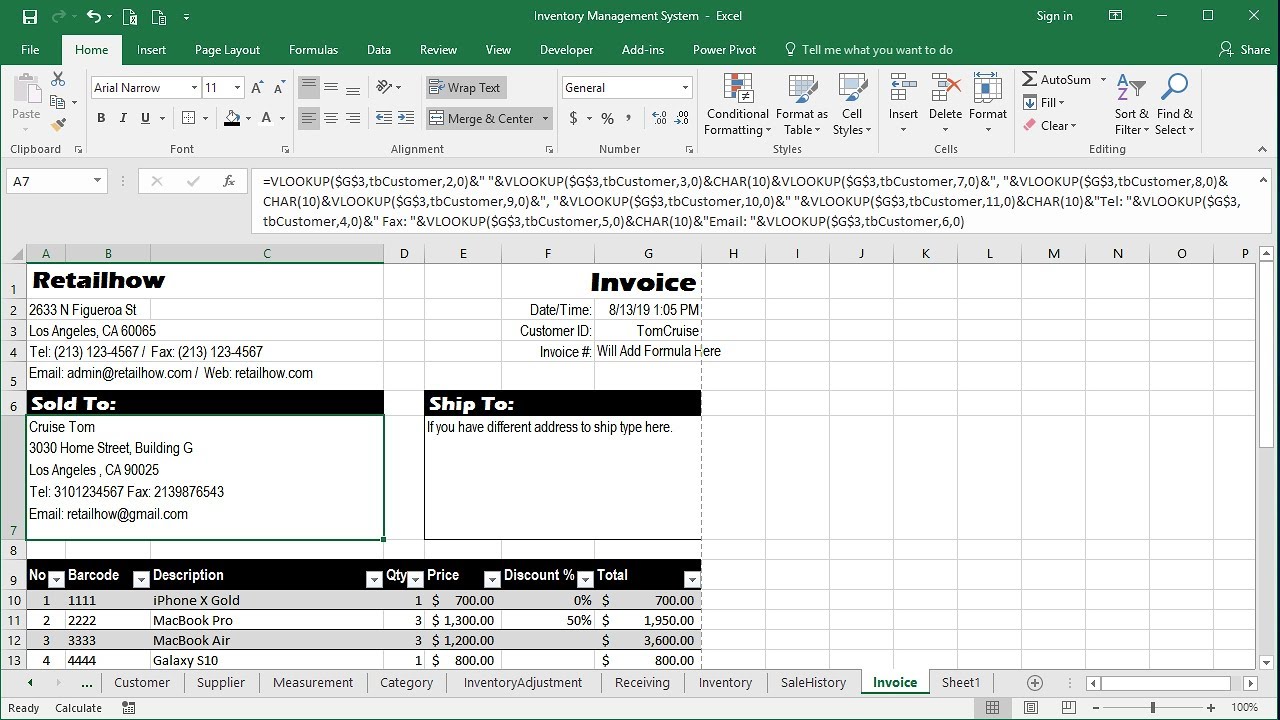Click Merge & Center button
The height and width of the screenshot is (720, 1280).
(x=482, y=118)
